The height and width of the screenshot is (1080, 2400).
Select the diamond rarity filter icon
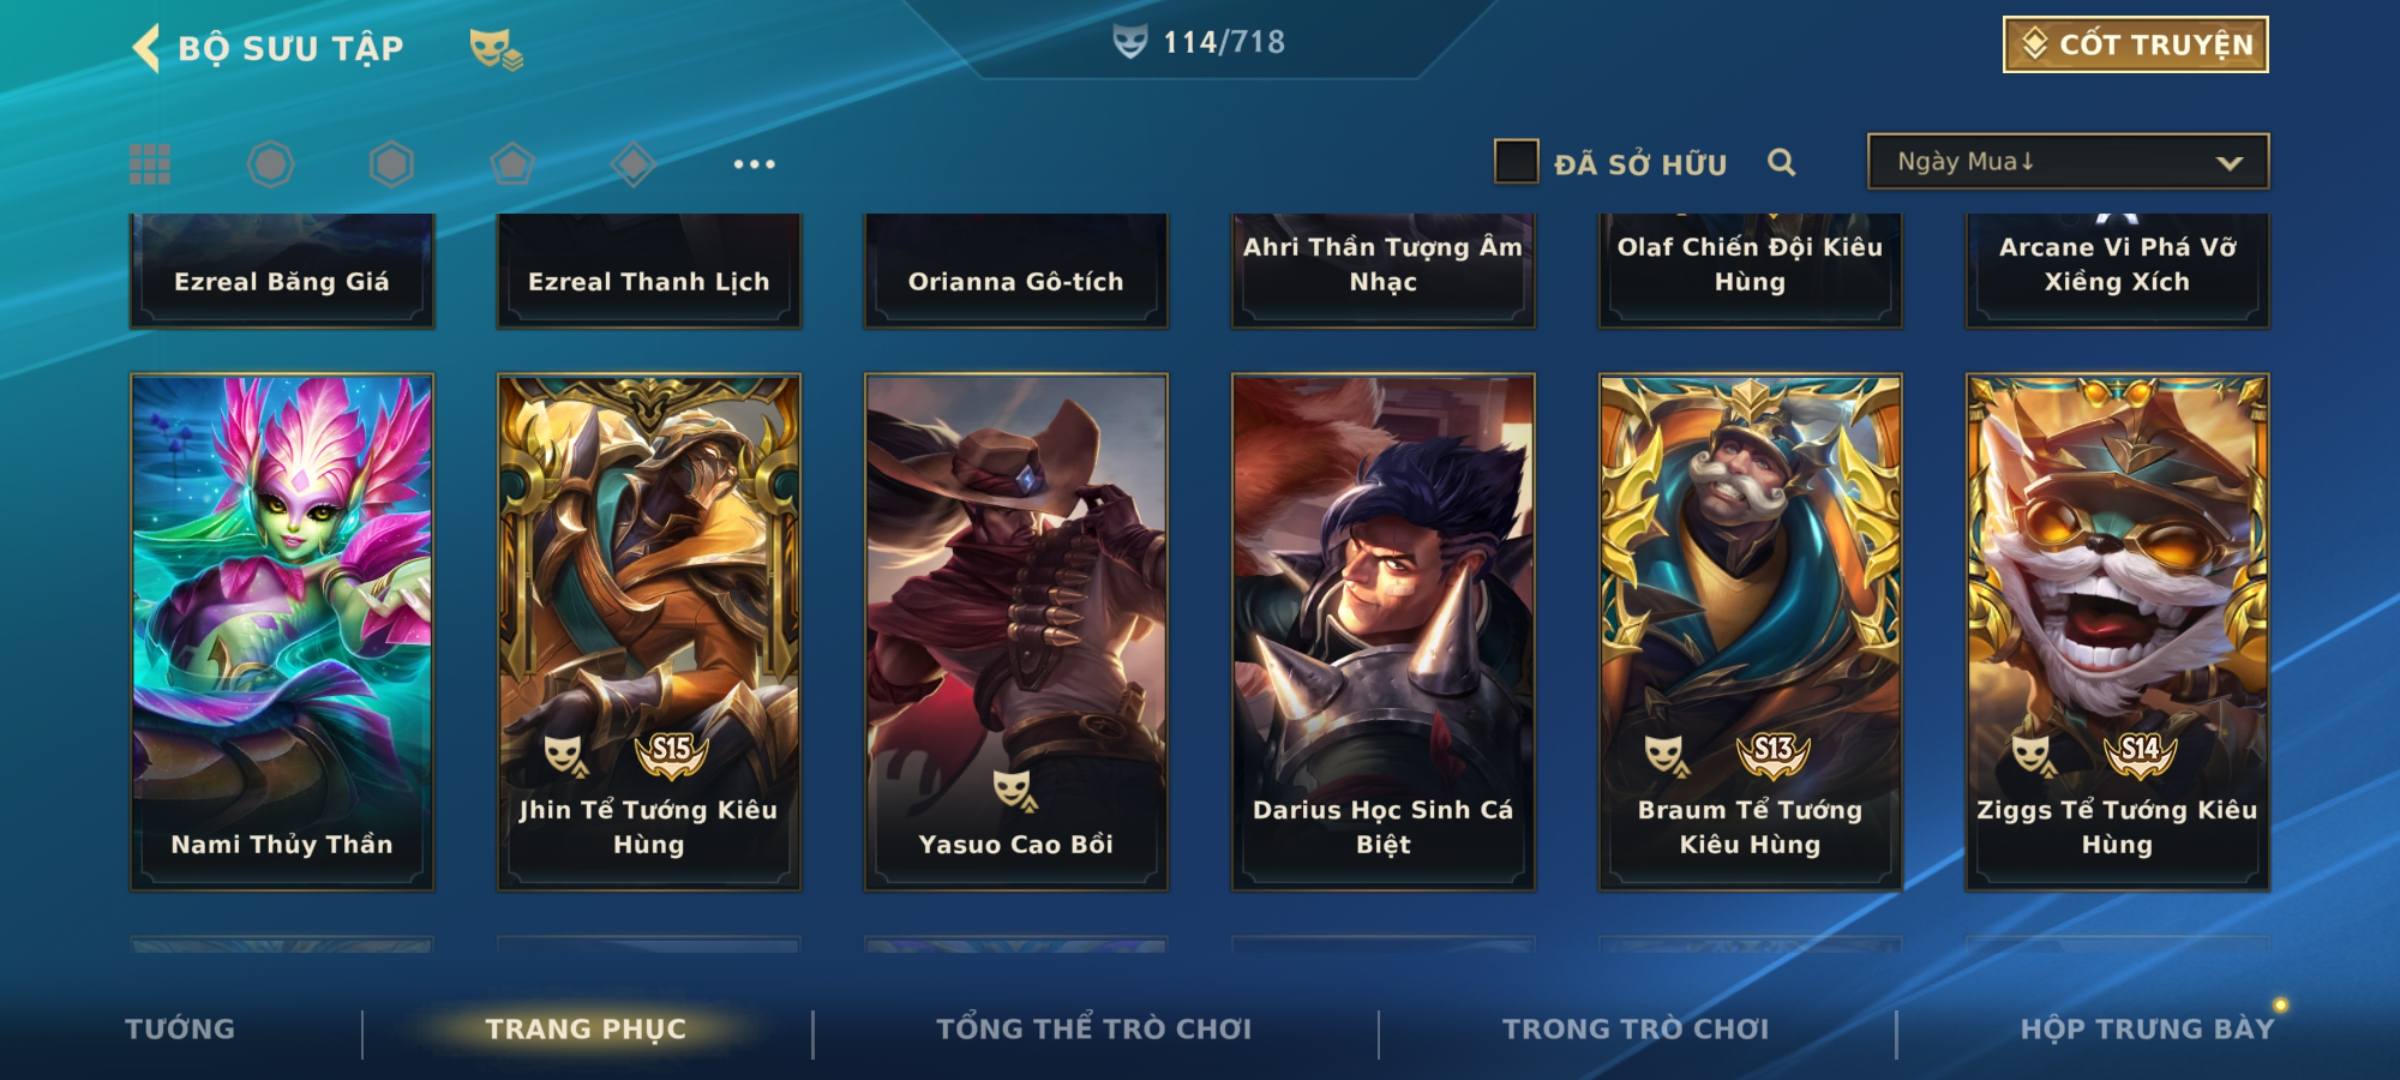[x=633, y=164]
